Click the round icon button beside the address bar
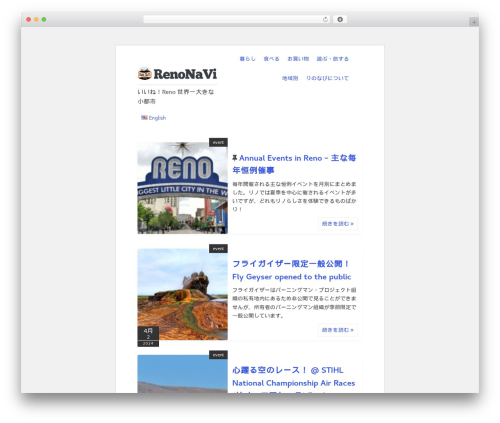The image size is (500, 423). point(340,20)
